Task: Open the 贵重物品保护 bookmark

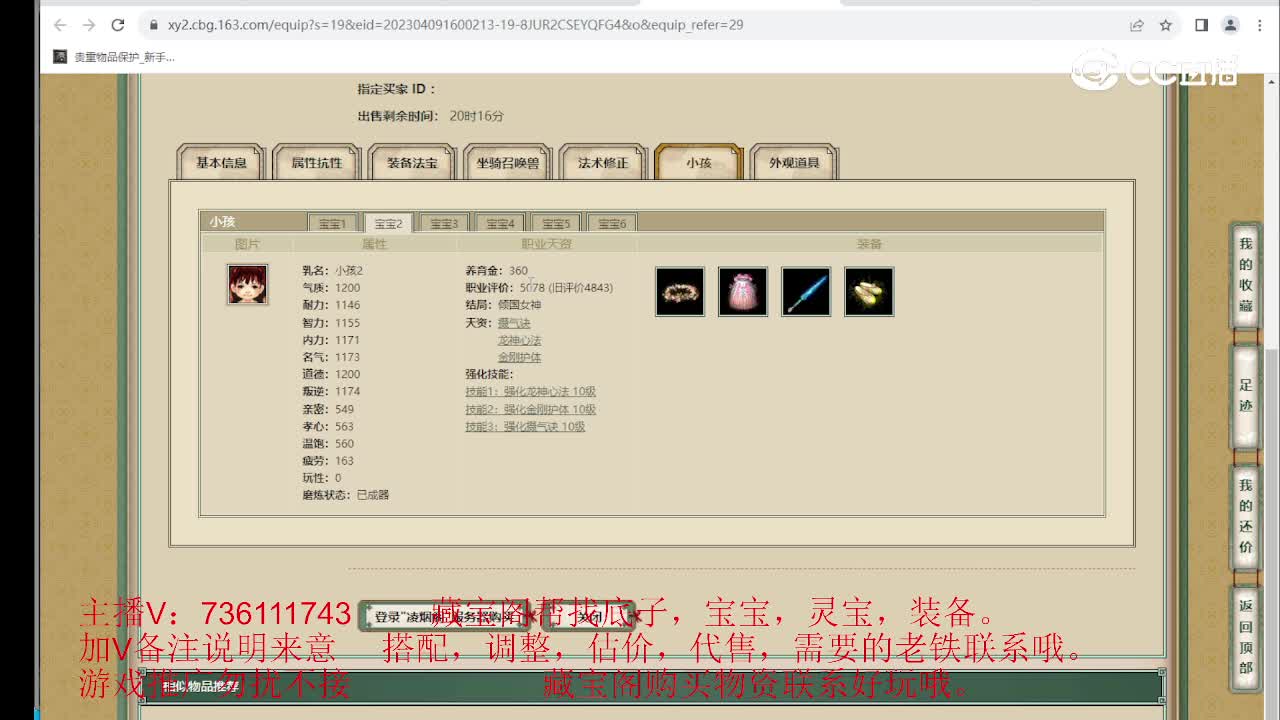Action: tap(115, 57)
